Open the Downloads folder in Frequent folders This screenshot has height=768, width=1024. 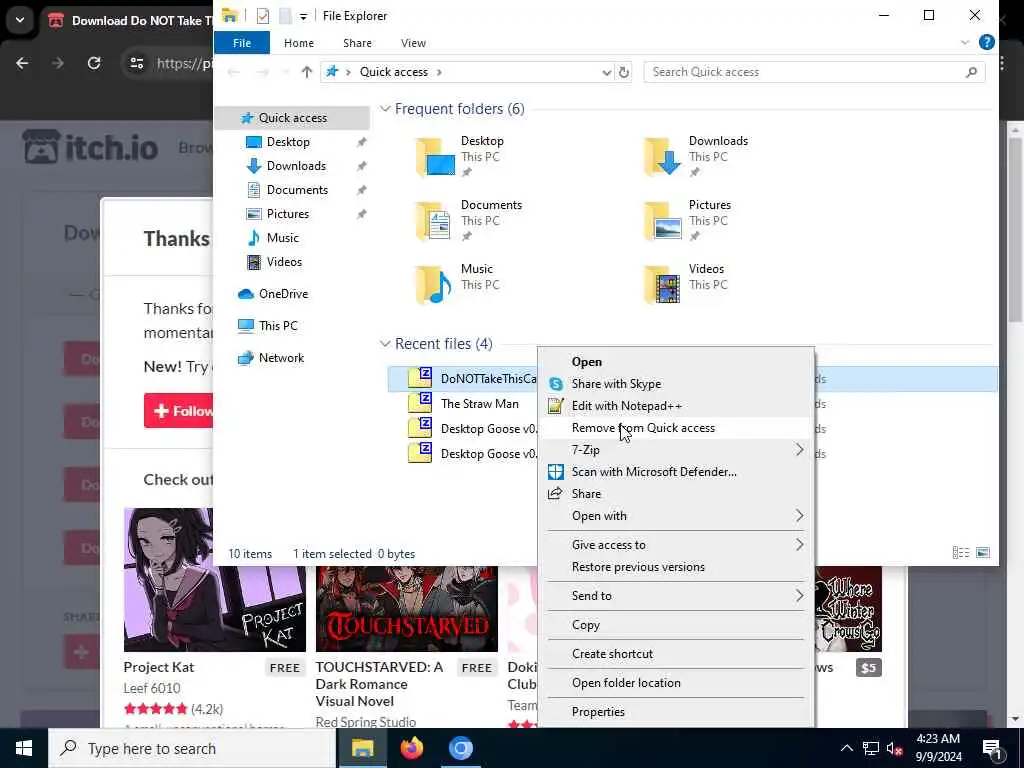click(x=696, y=157)
